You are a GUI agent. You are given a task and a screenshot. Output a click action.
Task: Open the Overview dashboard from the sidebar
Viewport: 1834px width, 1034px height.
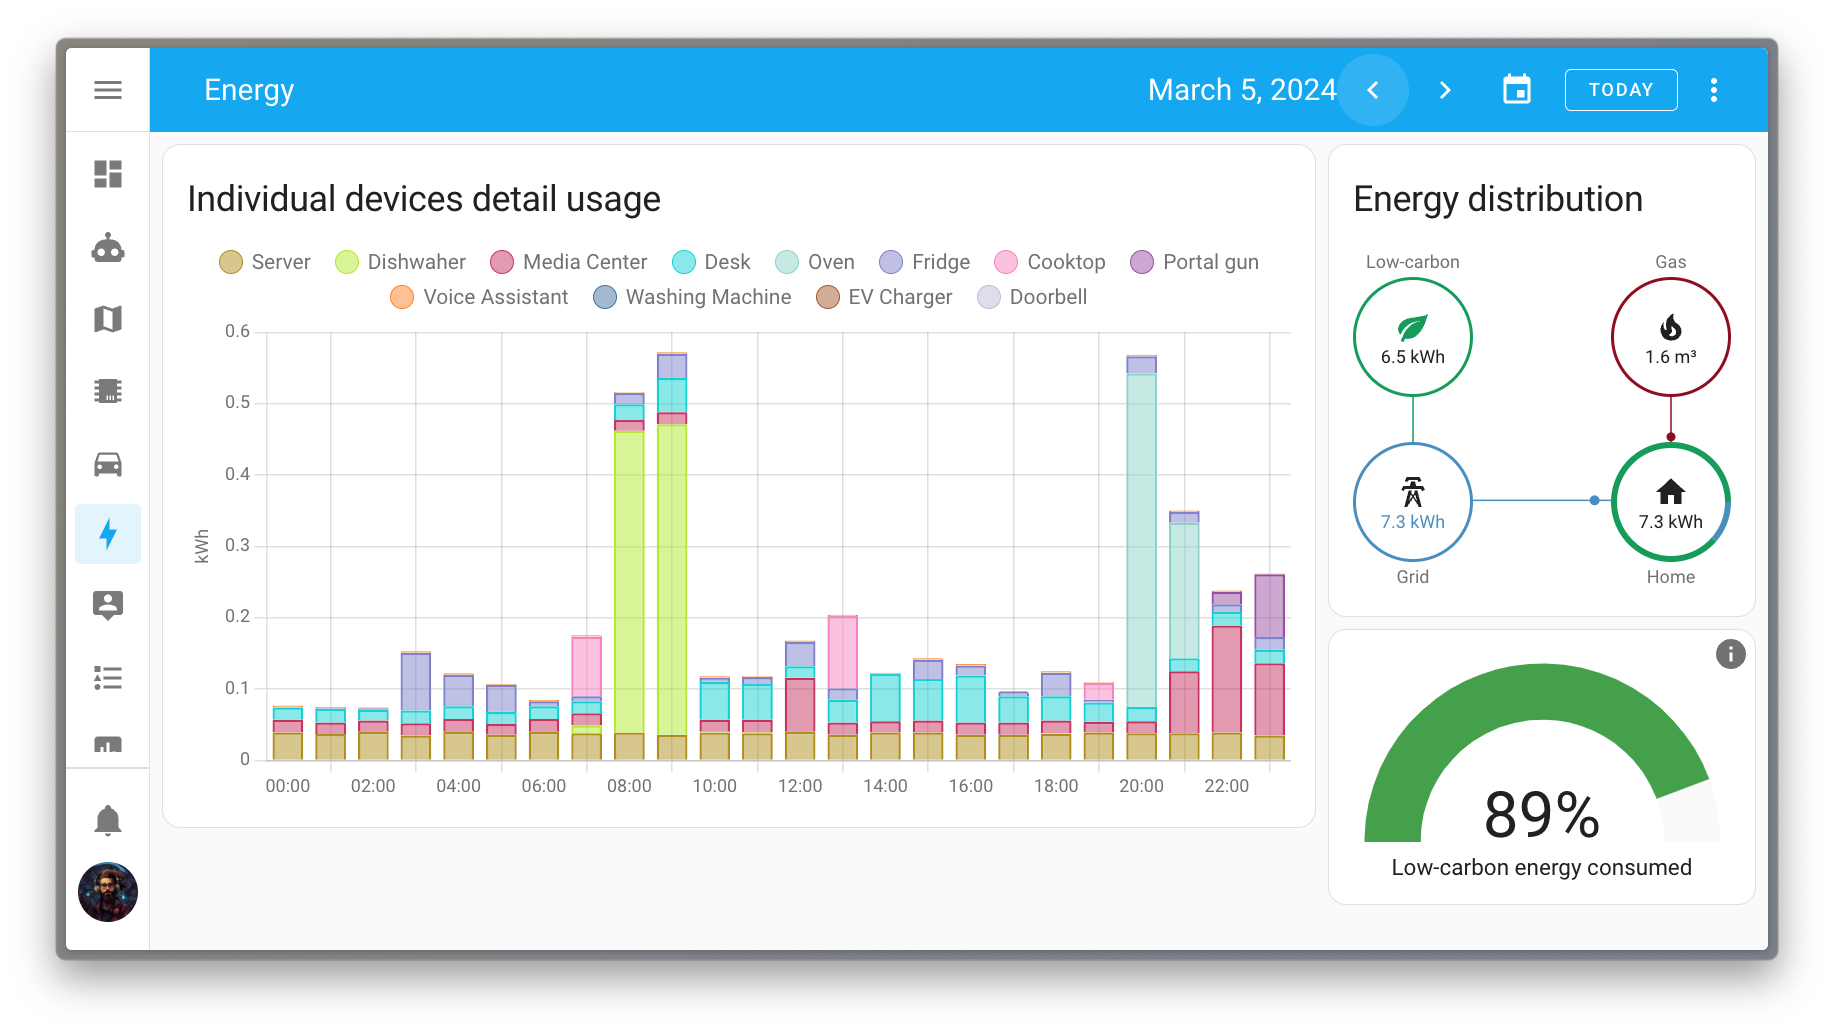pos(107,175)
